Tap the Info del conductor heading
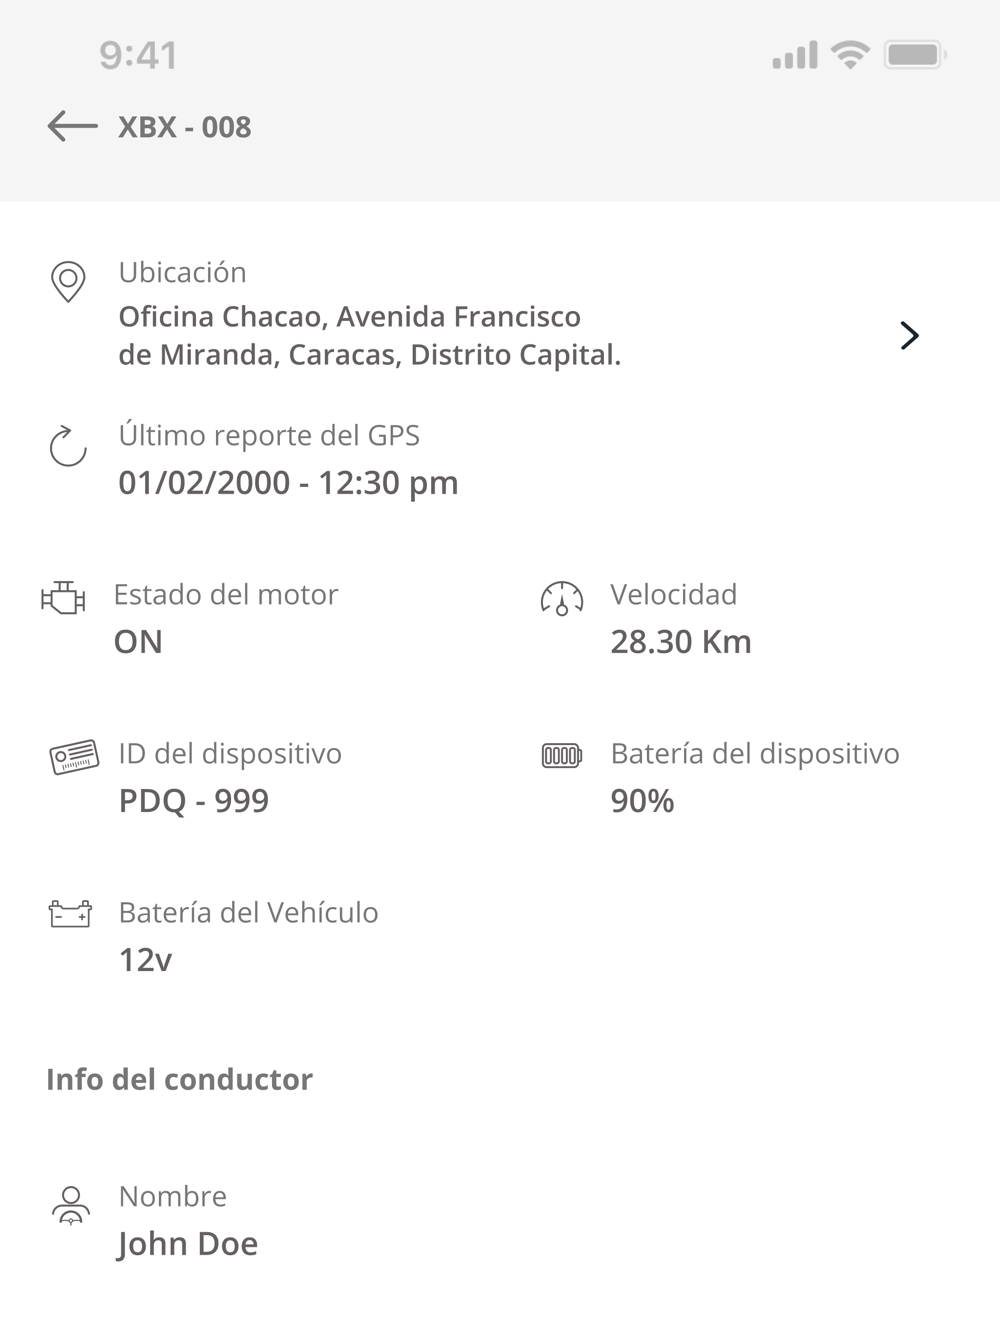Viewport: 1000px width, 1334px height. point(180,1079)
